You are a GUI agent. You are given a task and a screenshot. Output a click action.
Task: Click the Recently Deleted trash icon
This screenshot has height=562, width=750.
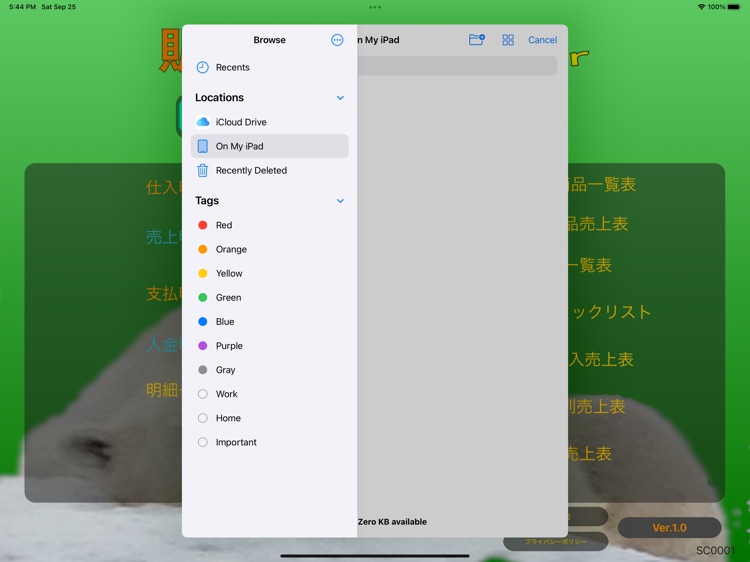203,170
